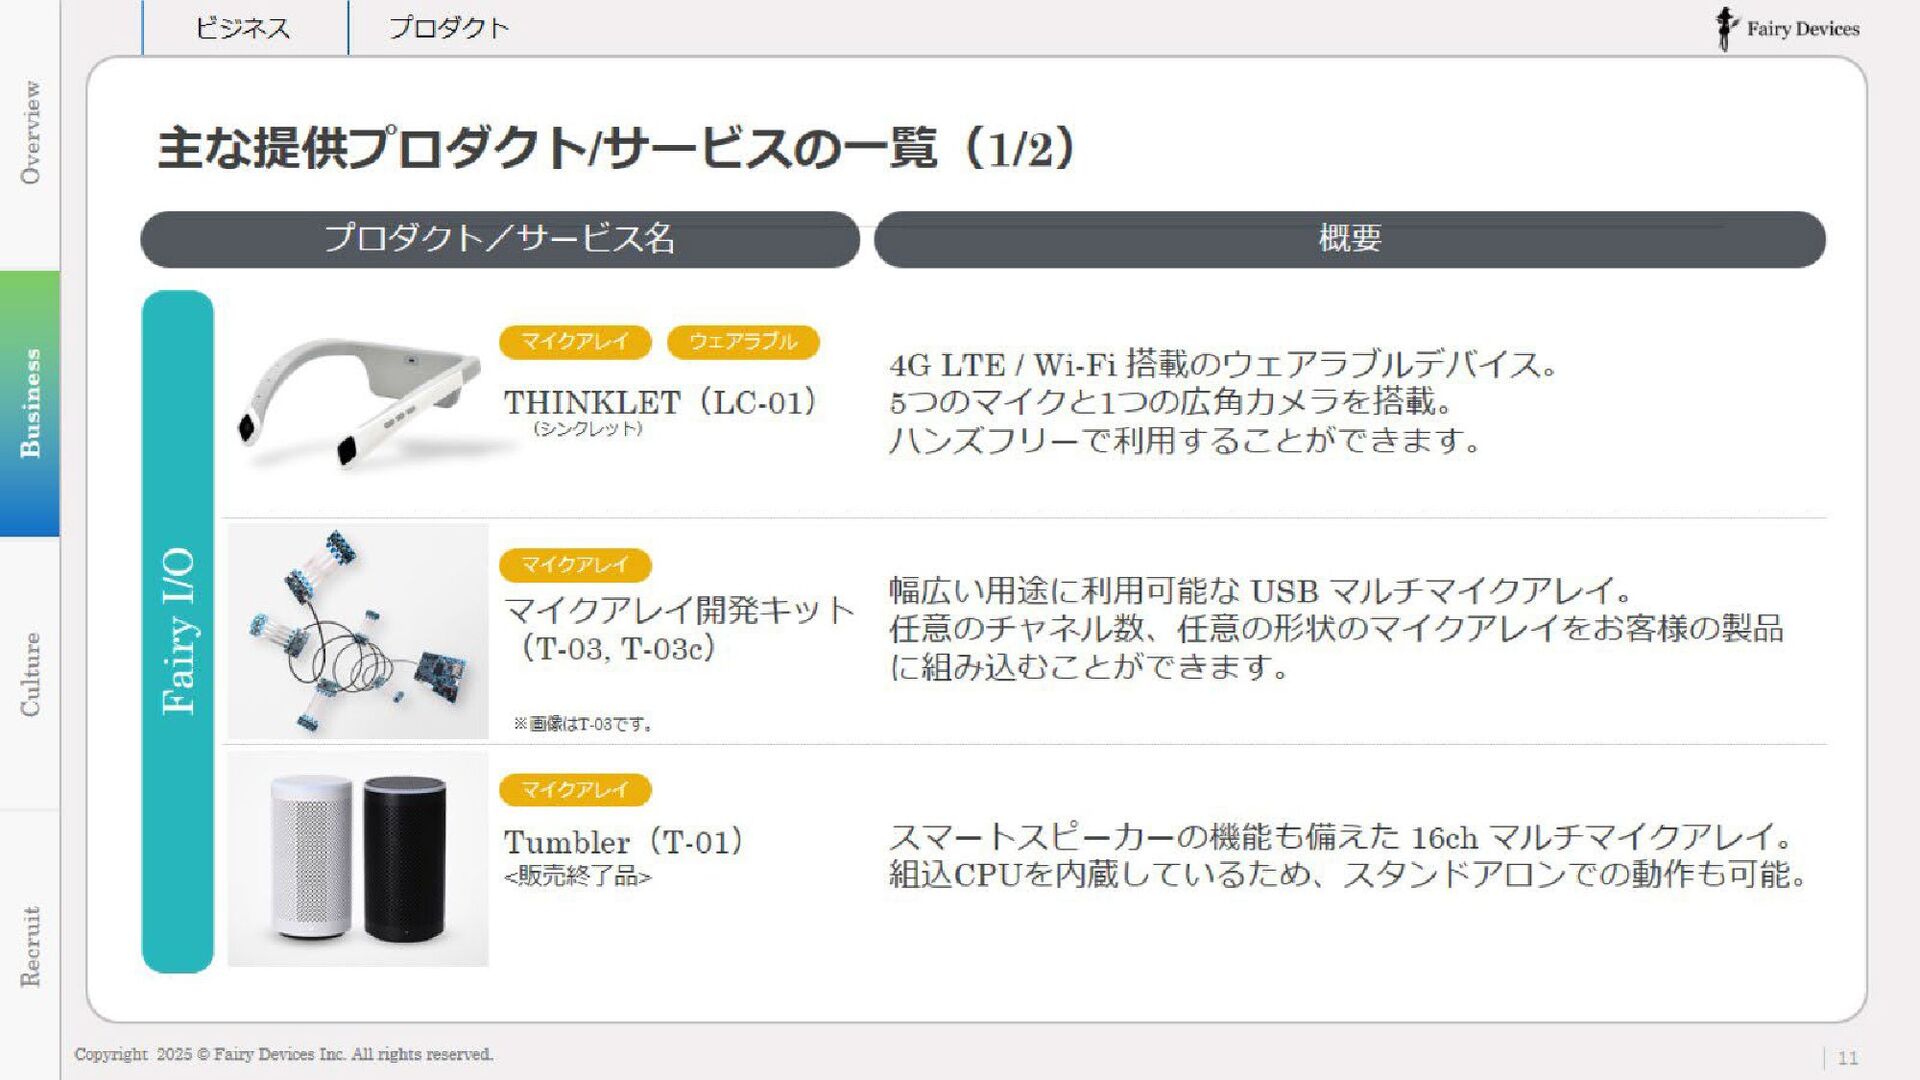This screenshot has height=1080, width=1920.
Task: Click the マイクアレイ tag above THINKLET
Action: 575,342
